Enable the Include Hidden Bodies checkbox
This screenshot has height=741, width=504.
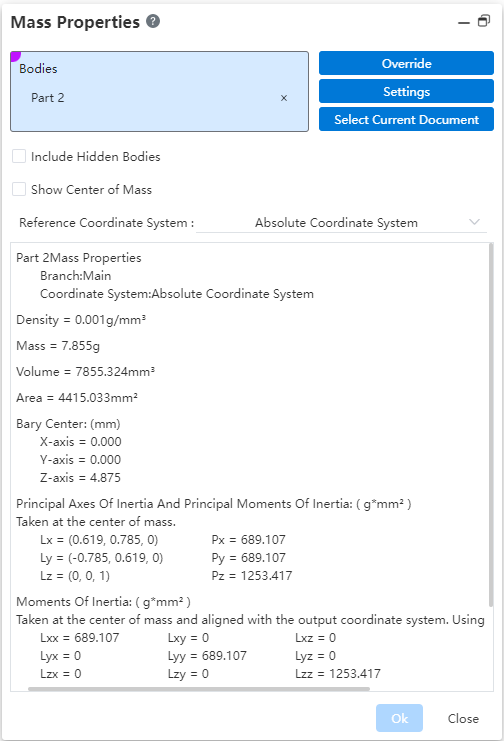click(19, 156)
